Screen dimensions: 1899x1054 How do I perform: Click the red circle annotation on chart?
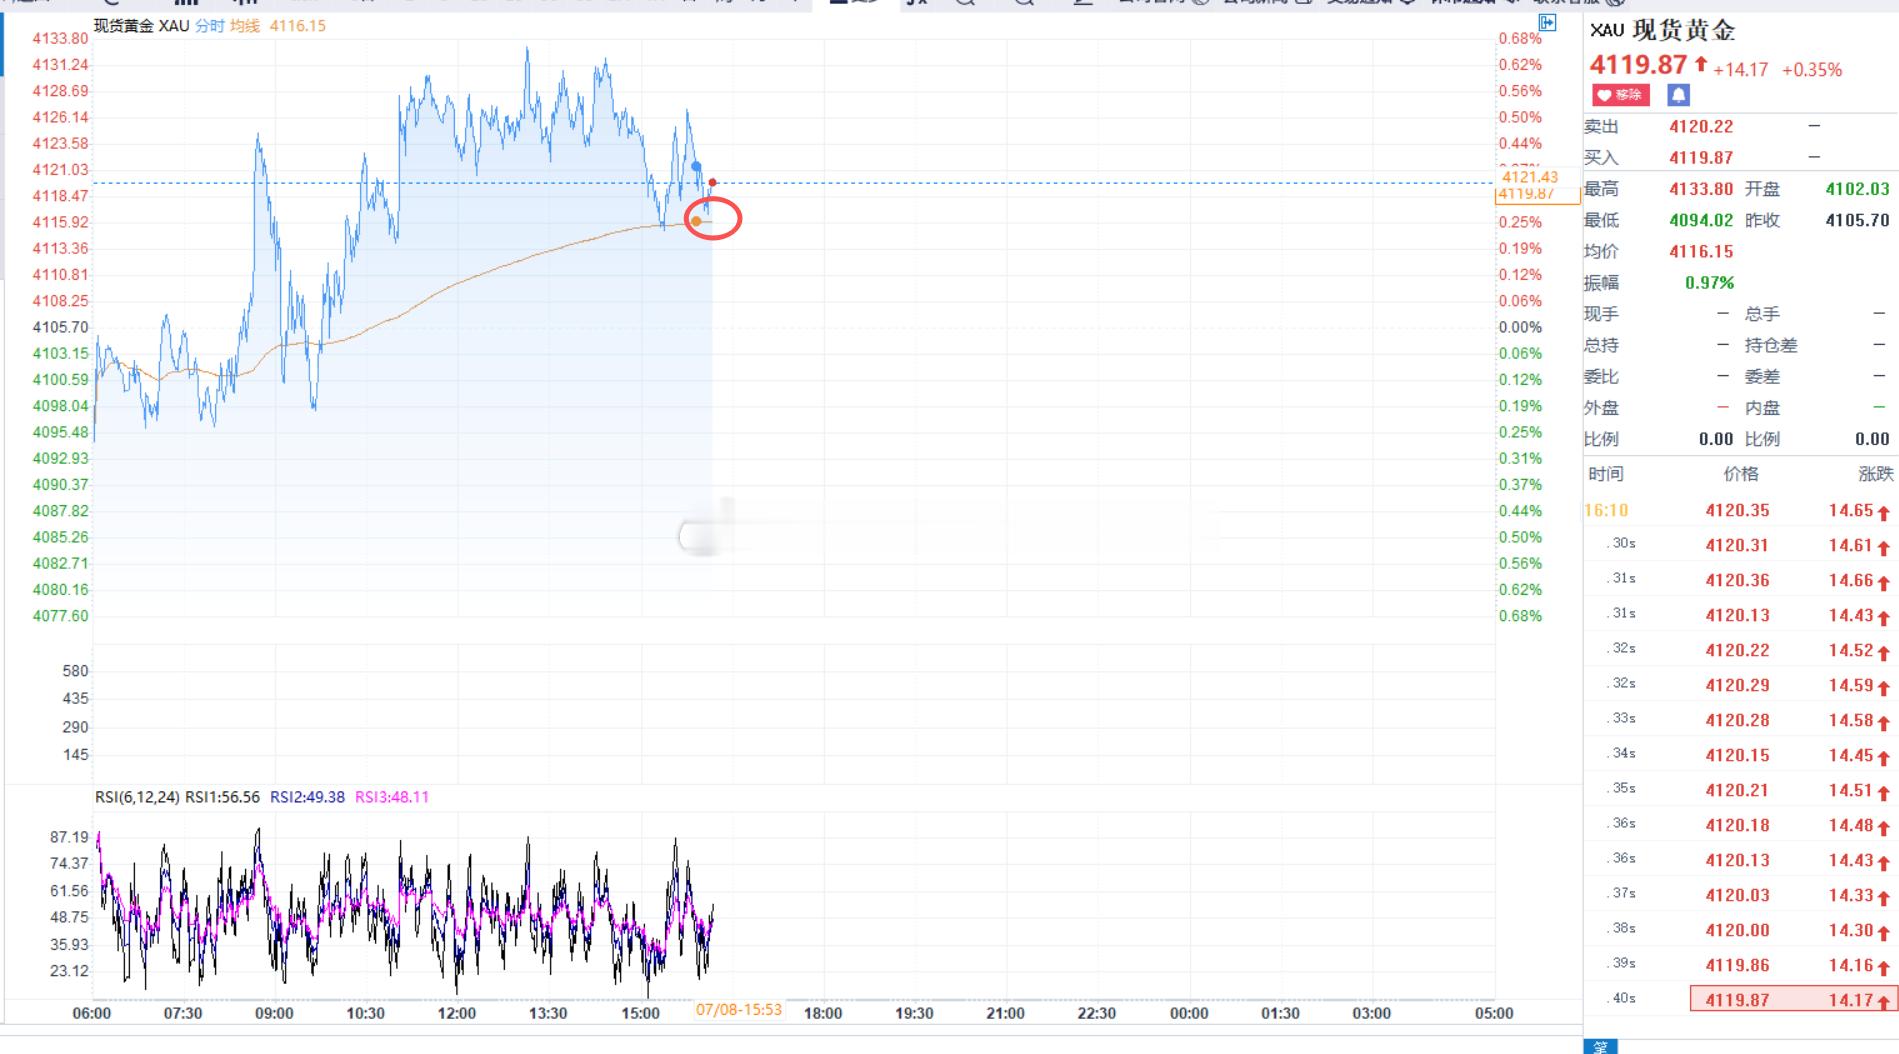713,218
